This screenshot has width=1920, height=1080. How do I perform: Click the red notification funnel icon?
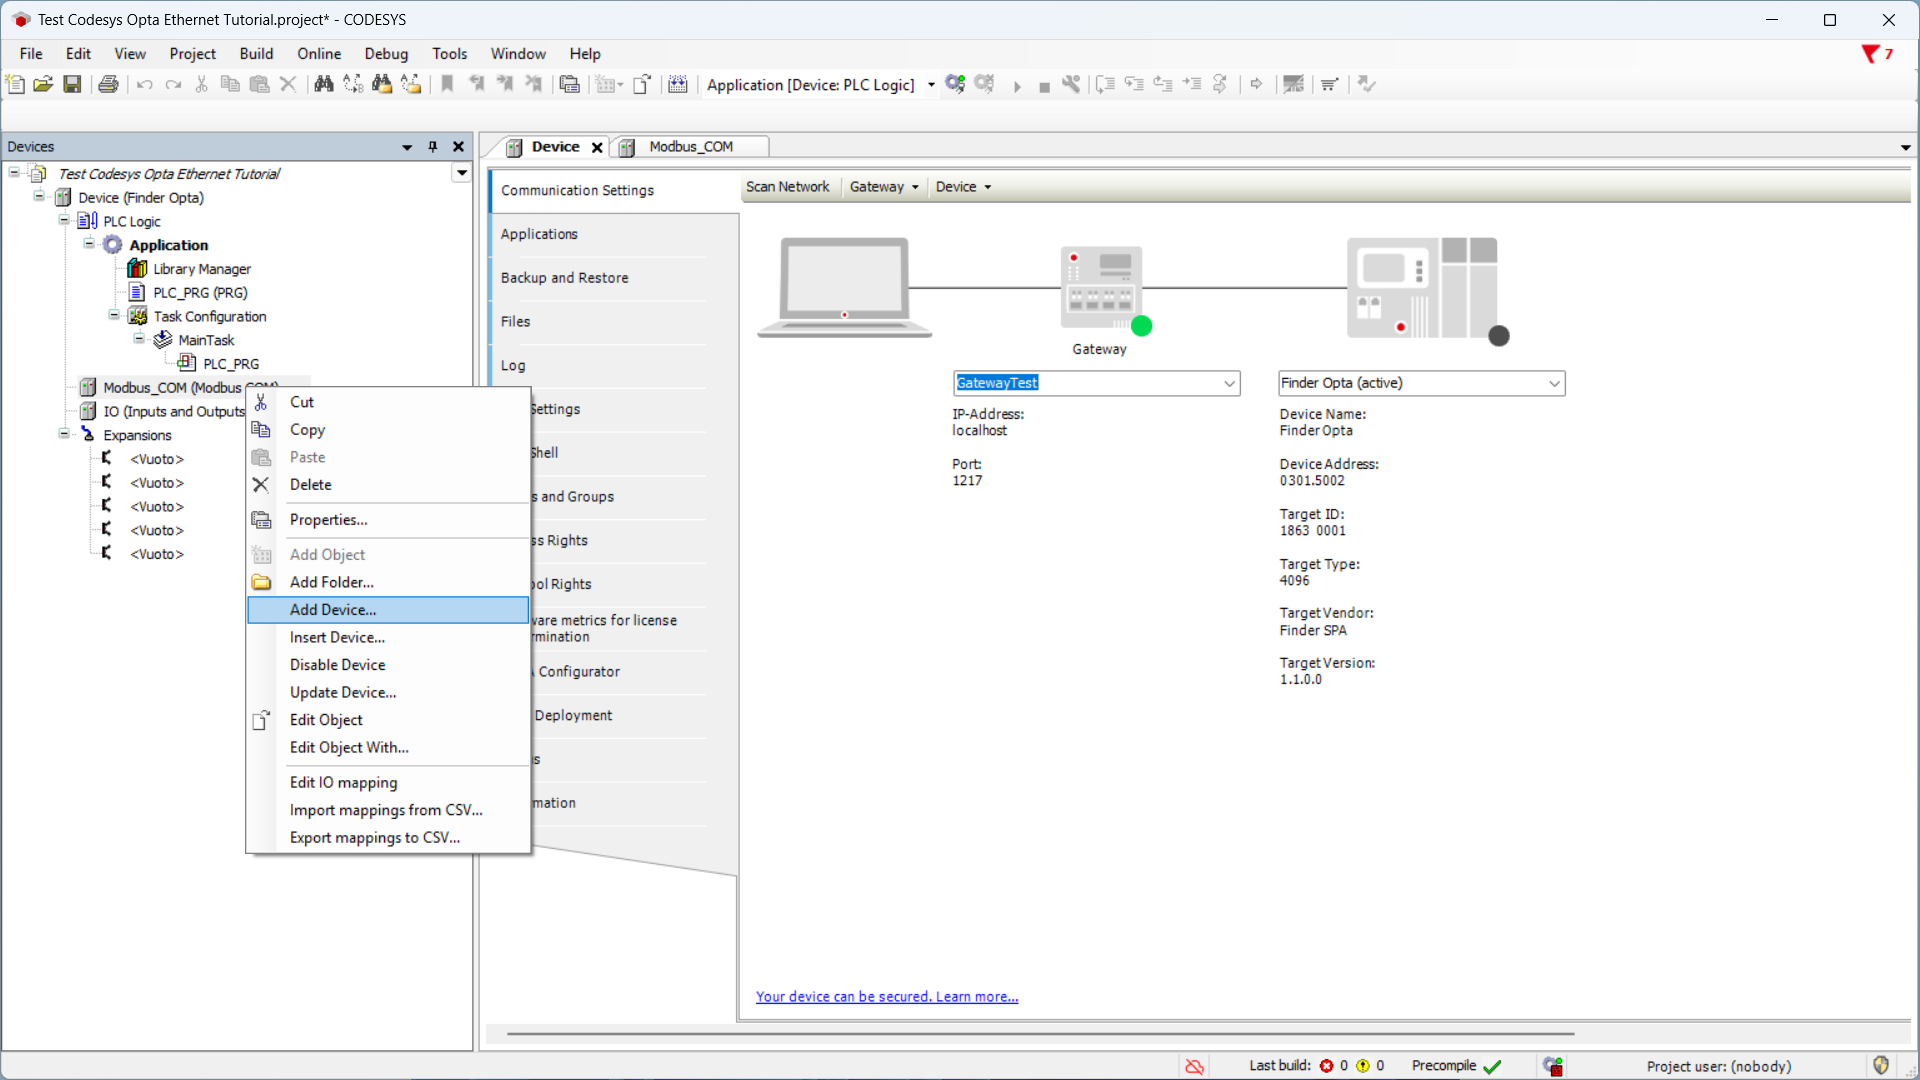[1870, 54]
